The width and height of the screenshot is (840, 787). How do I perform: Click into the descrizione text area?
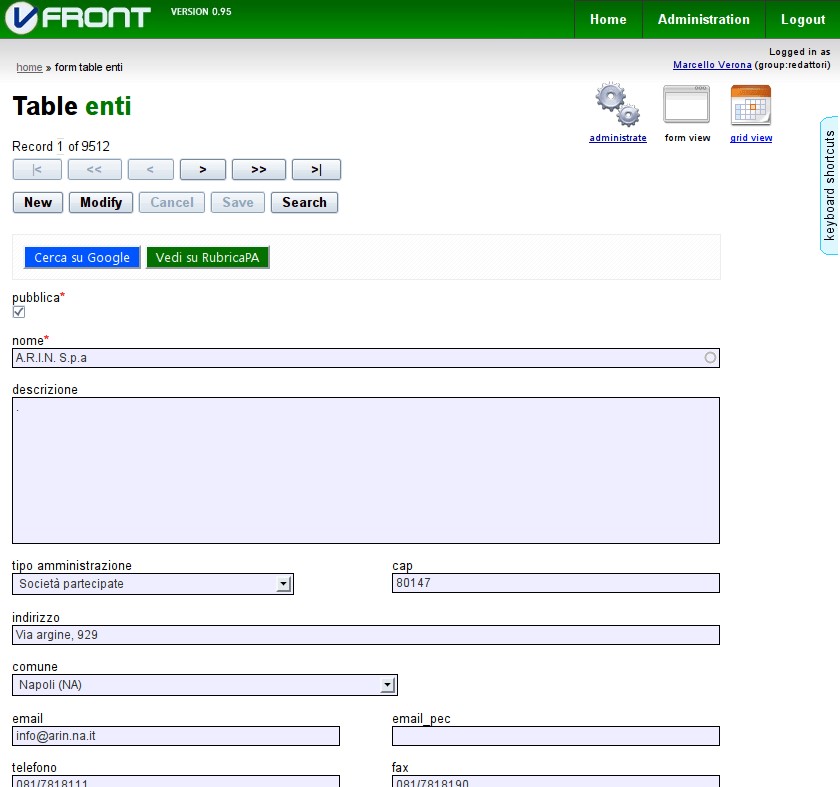pos(365,470)
